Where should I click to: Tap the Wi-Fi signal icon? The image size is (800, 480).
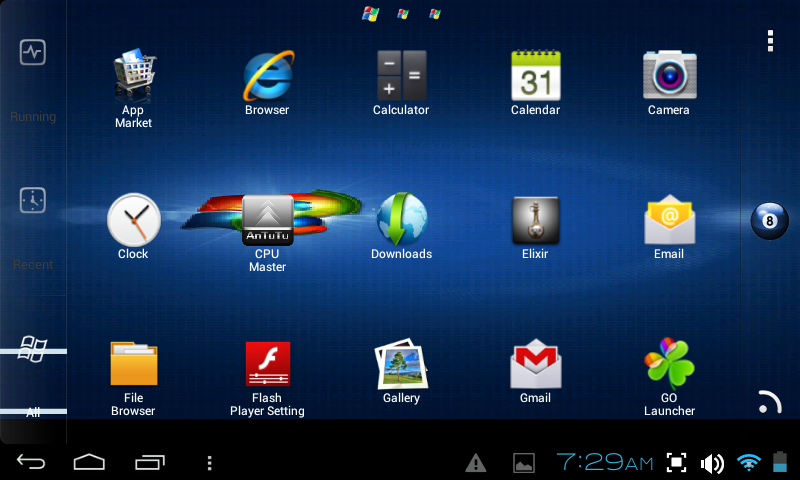pyautogui.click(x=748, y=462)
